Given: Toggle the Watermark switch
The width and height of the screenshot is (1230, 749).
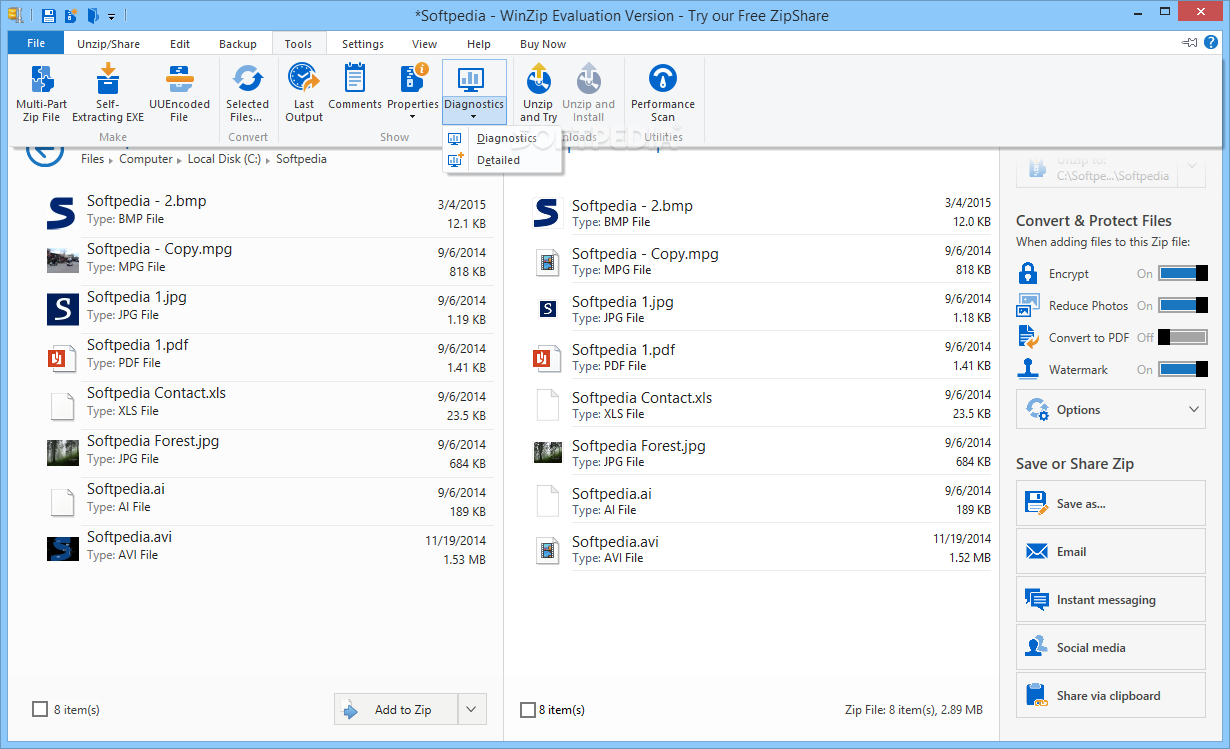Looking at the screenshot, I should pos(1183,369).
